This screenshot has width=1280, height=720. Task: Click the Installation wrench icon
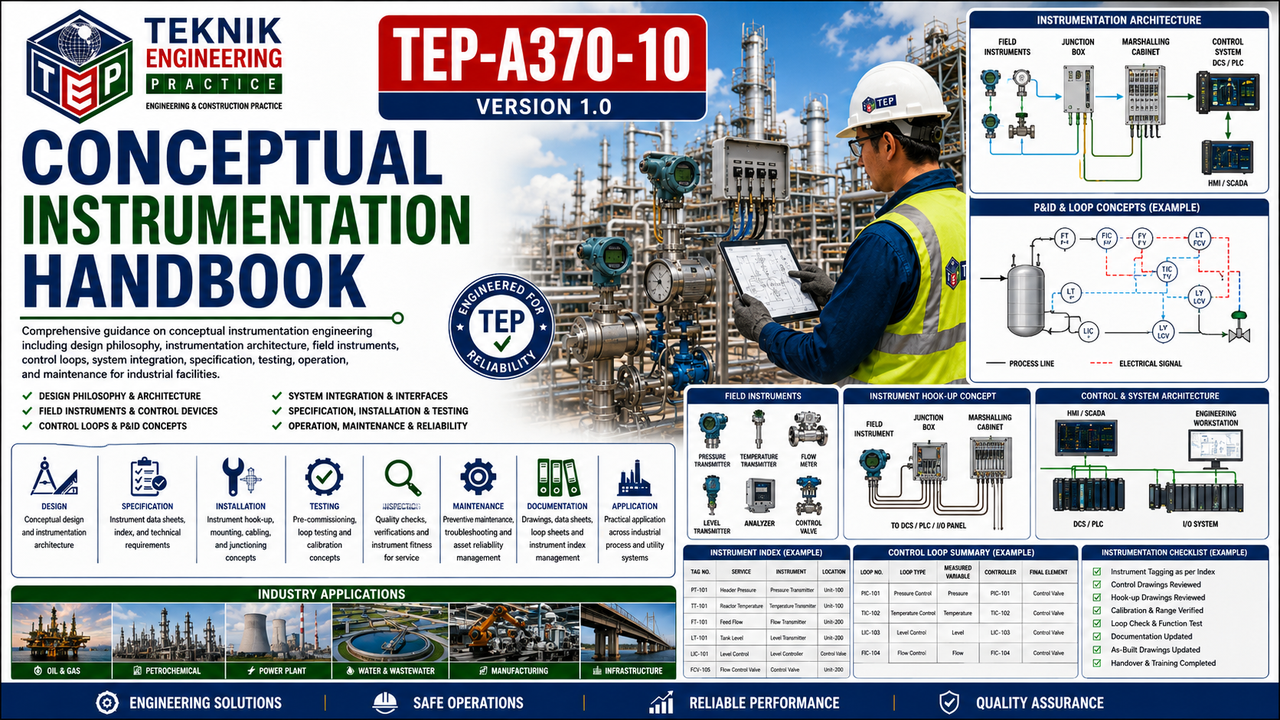point(240,477)
